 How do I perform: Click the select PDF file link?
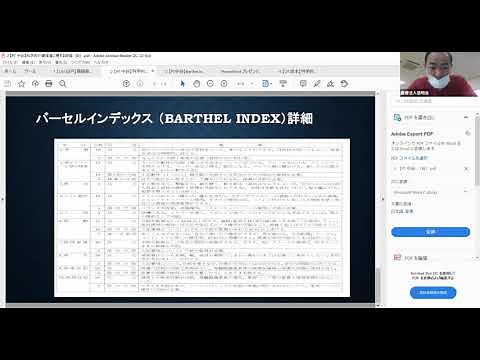(410, 158)
